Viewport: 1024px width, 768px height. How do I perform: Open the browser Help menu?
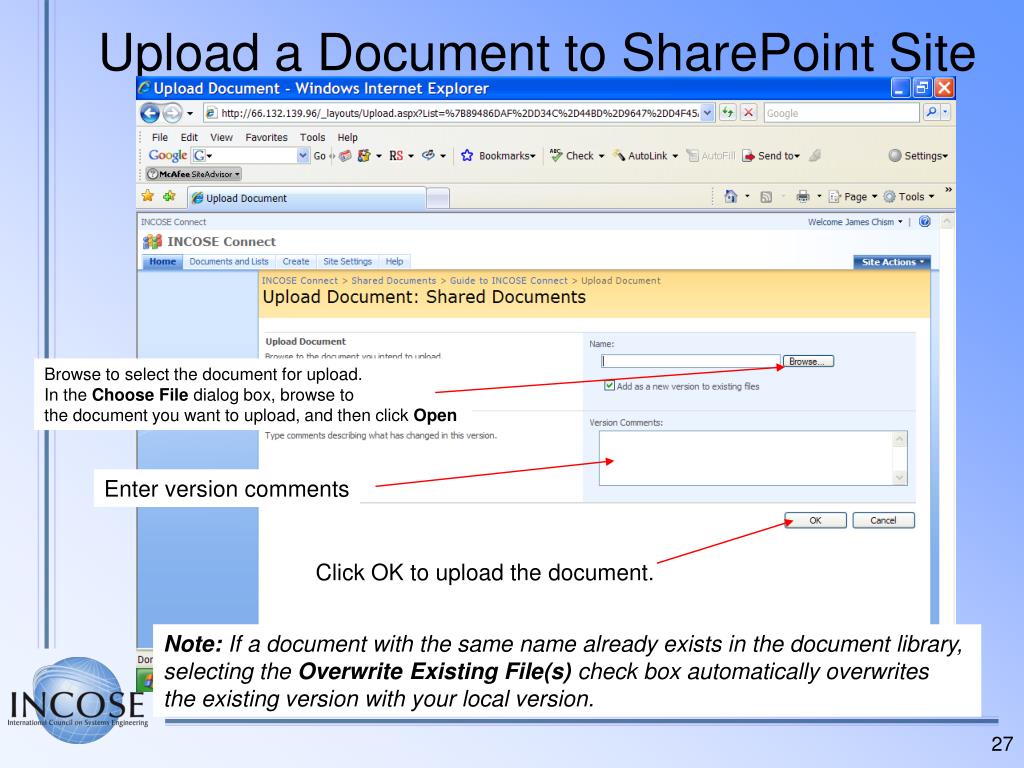[347, 137]
